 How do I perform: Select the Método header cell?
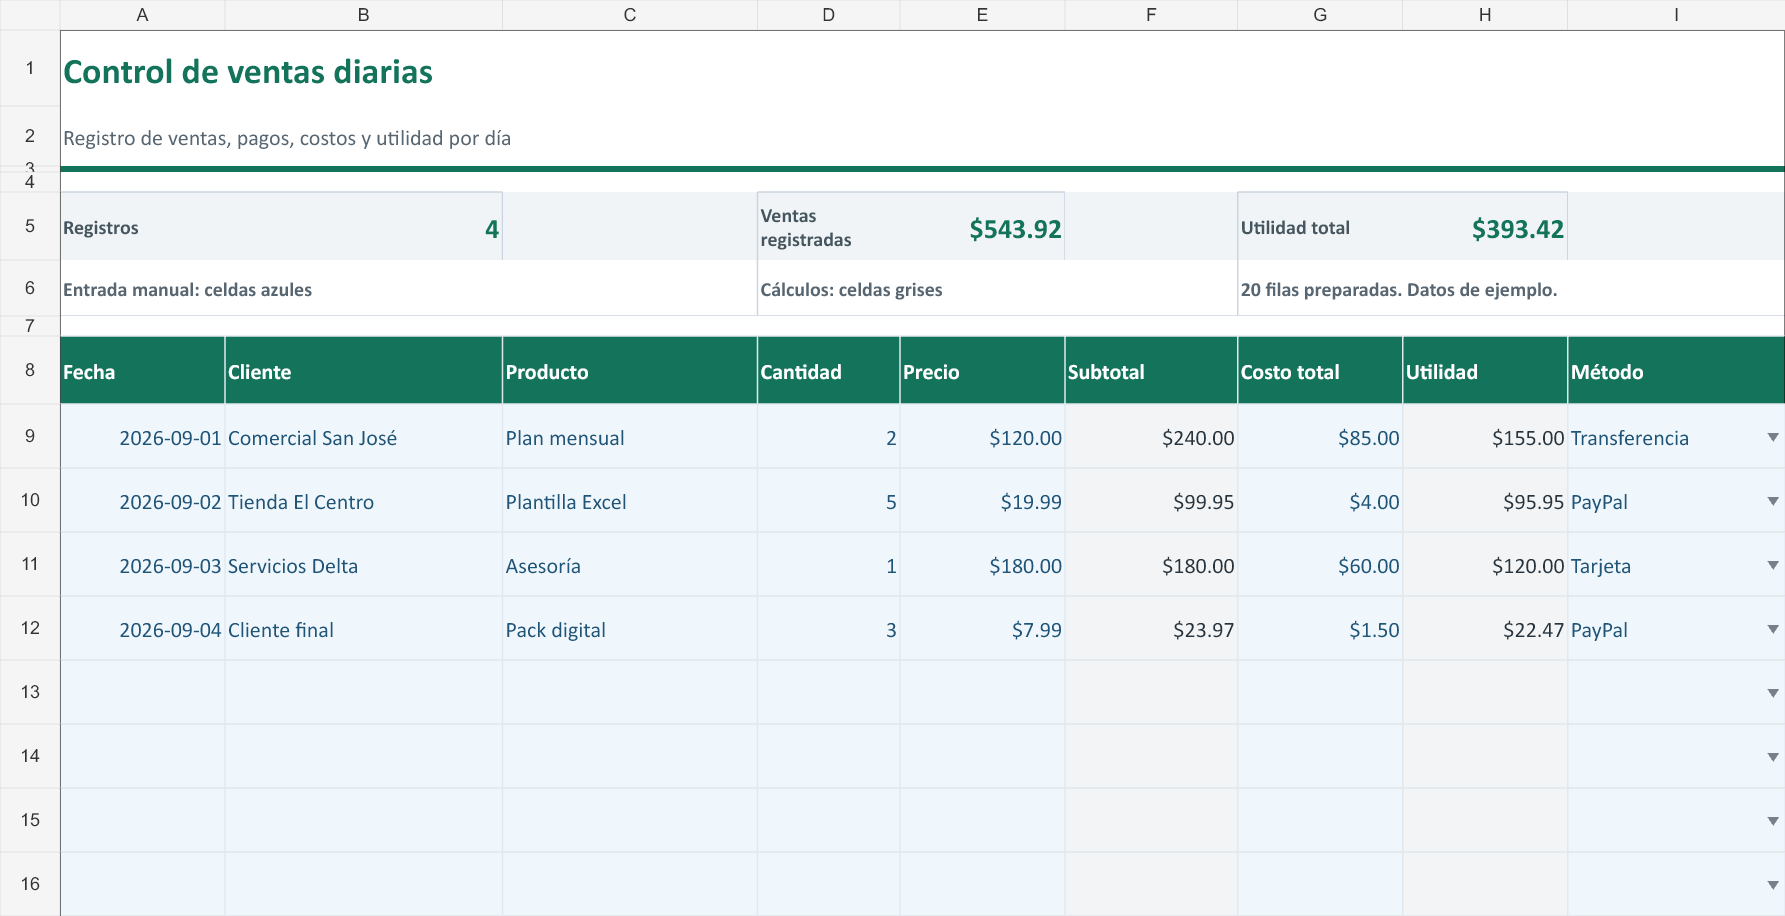click(1676, 371)
